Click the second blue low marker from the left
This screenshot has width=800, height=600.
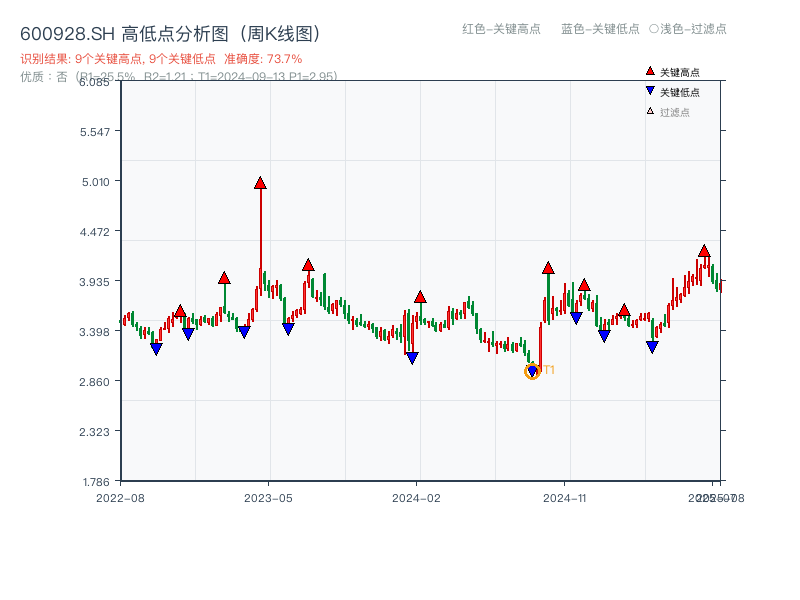(x=188, y=334)
